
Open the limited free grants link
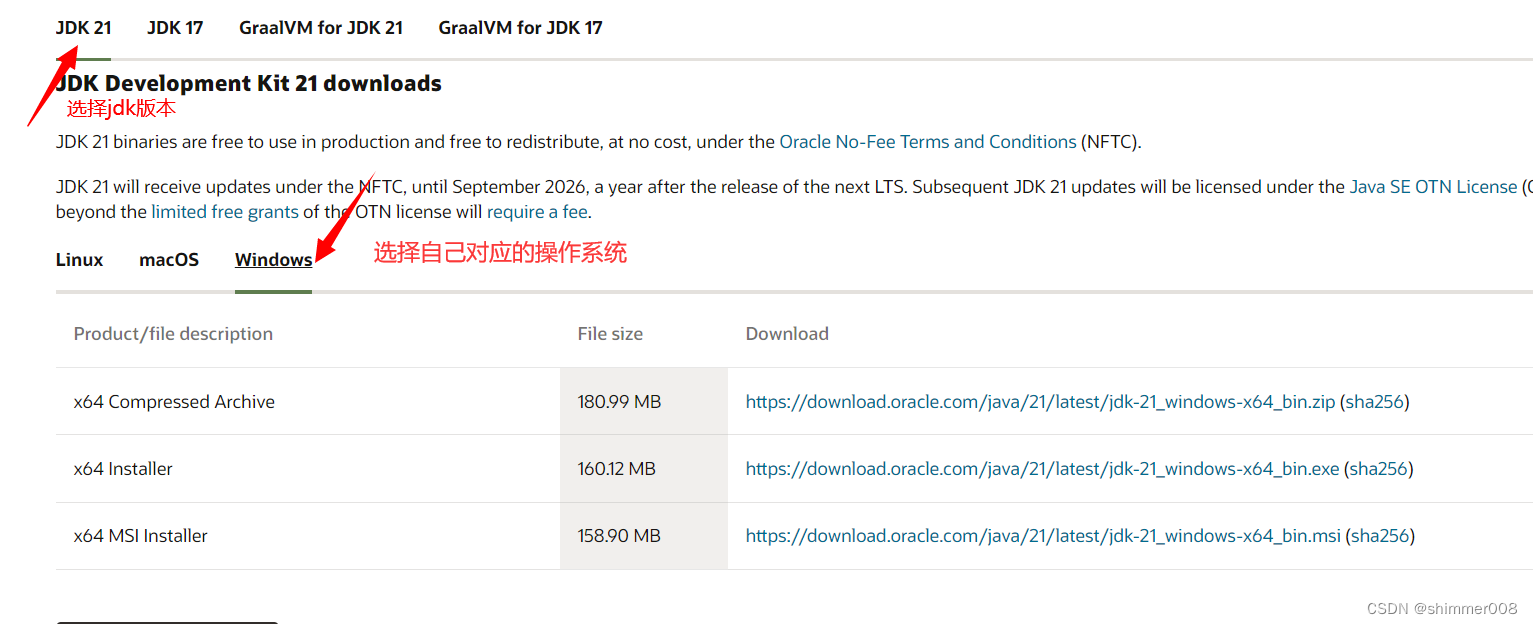pos(224,211)
